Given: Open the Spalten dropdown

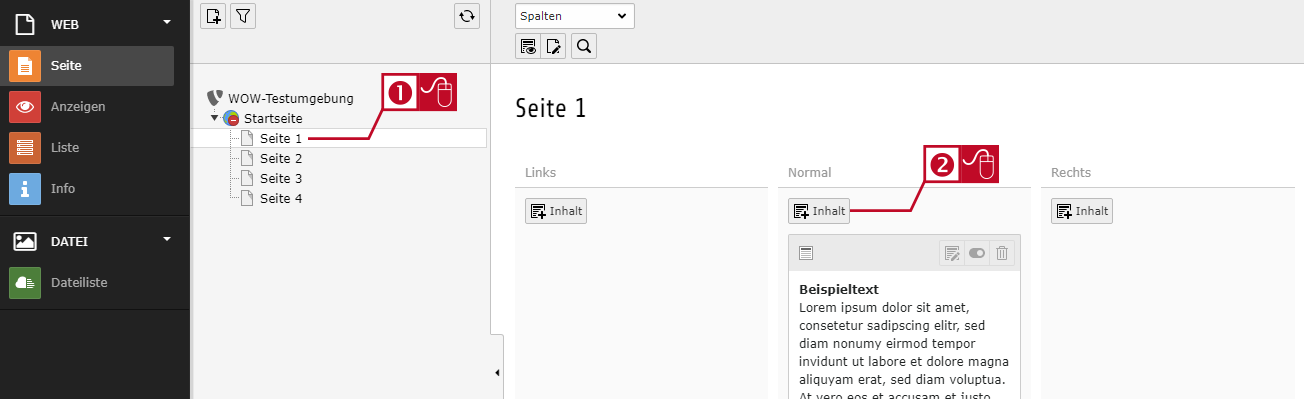Looking at the screenshot, I should pyautogui.click(x=575, y=16).
